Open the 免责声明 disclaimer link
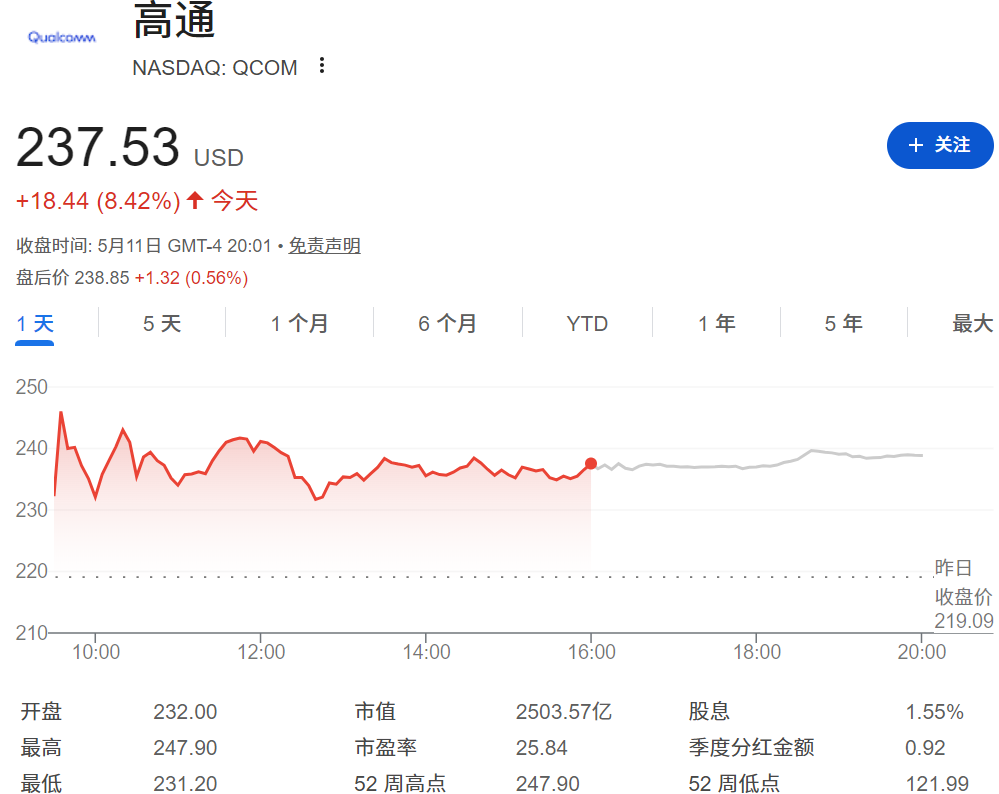The image size is (999, 794). (324, 245)
